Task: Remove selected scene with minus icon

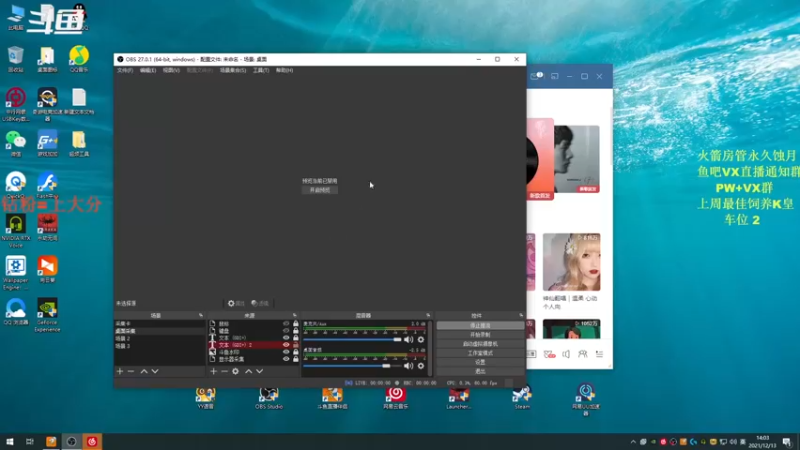Action: point(131,371)
